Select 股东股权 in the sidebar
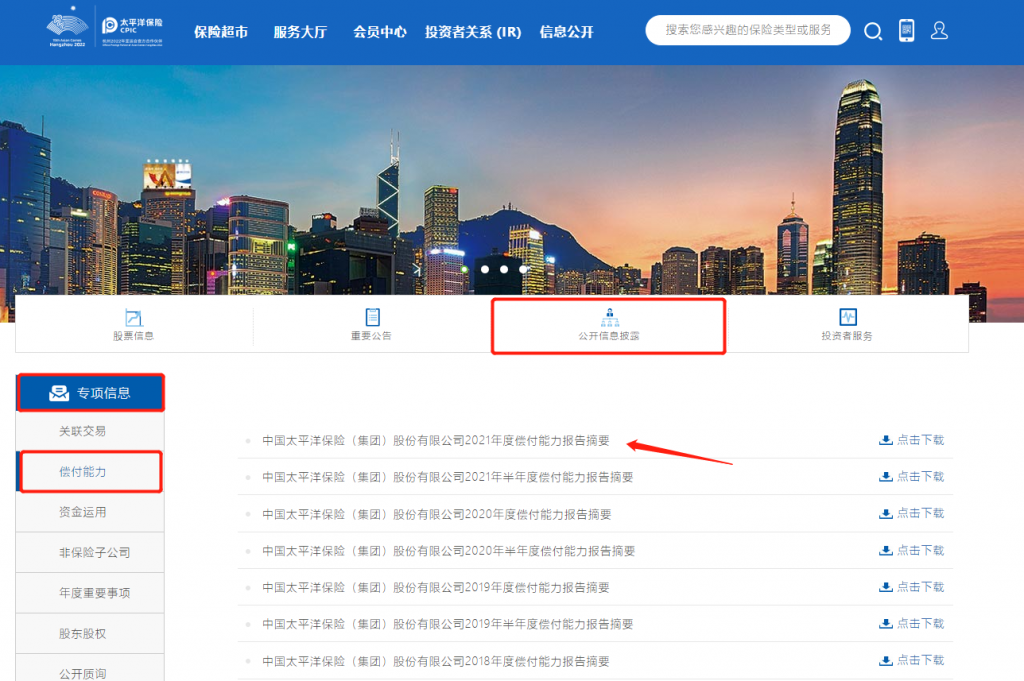 click(x=90, y=633)
